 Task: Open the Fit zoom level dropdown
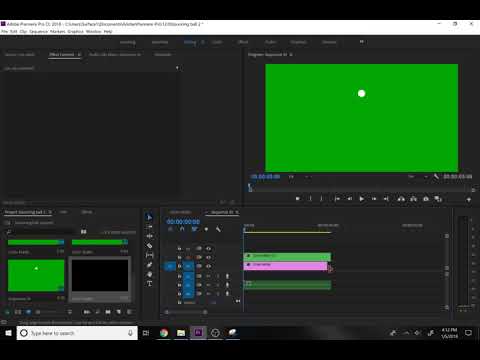coord(299,177)
